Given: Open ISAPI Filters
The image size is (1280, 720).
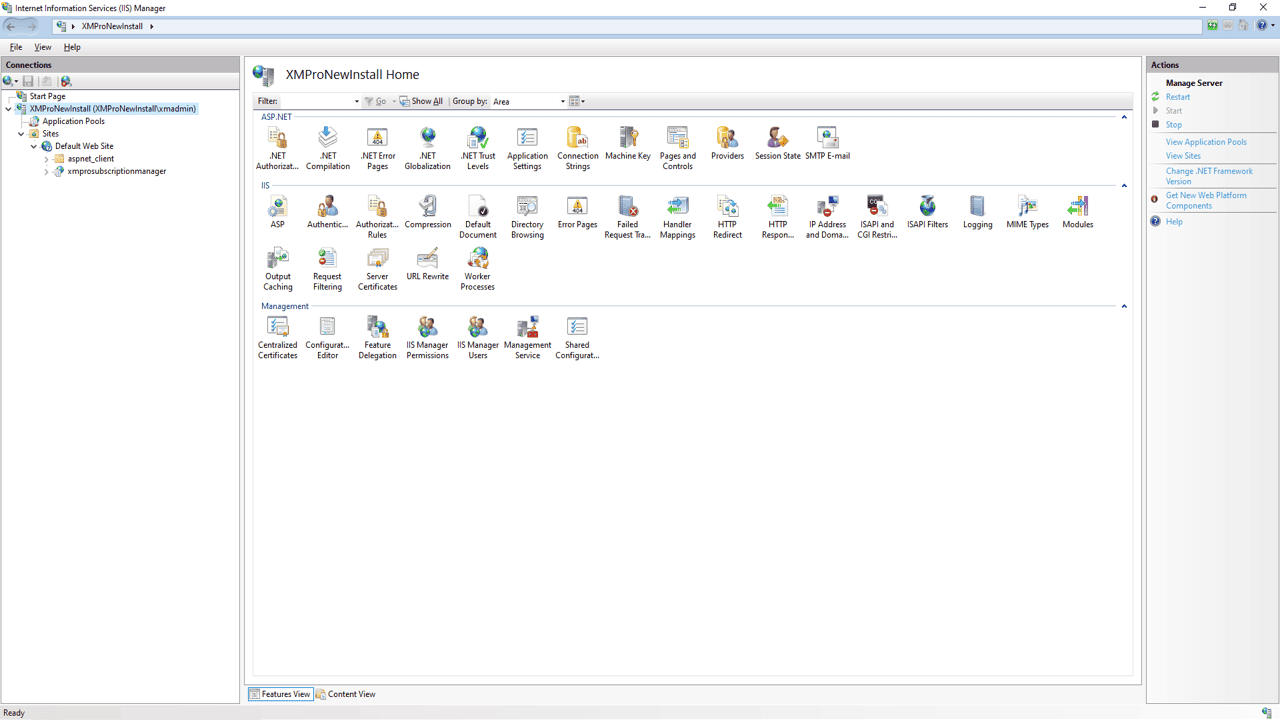Looking at the screenshot, I should (x=927, y=212).
